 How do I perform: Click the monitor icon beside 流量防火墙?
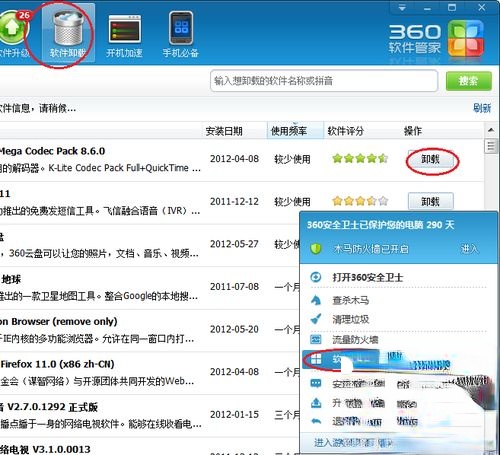(x=315, y=339)
